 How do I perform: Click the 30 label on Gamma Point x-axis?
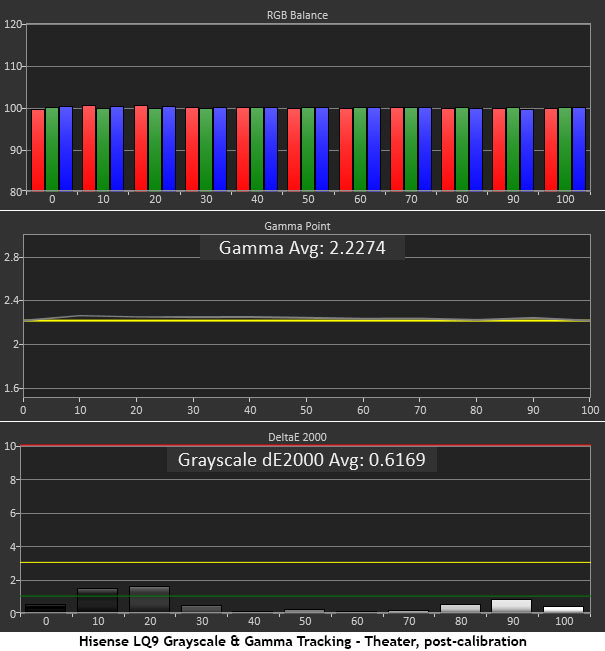coord(193,410)
